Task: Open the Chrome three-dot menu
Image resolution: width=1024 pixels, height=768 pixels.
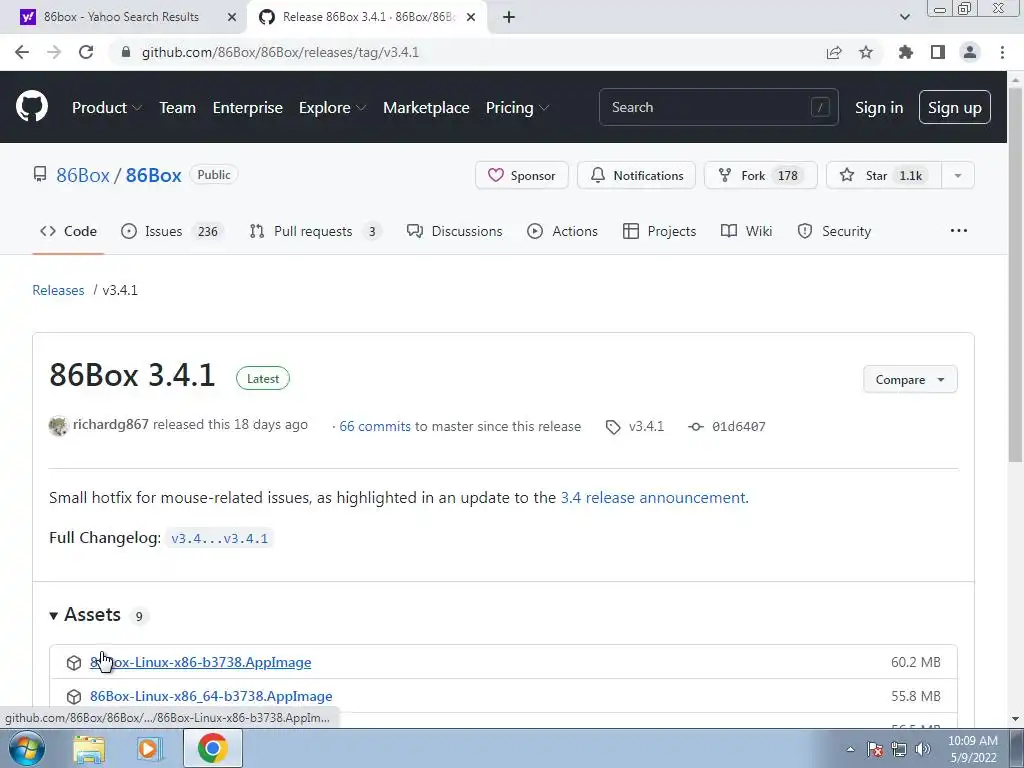Action: 1002,52
